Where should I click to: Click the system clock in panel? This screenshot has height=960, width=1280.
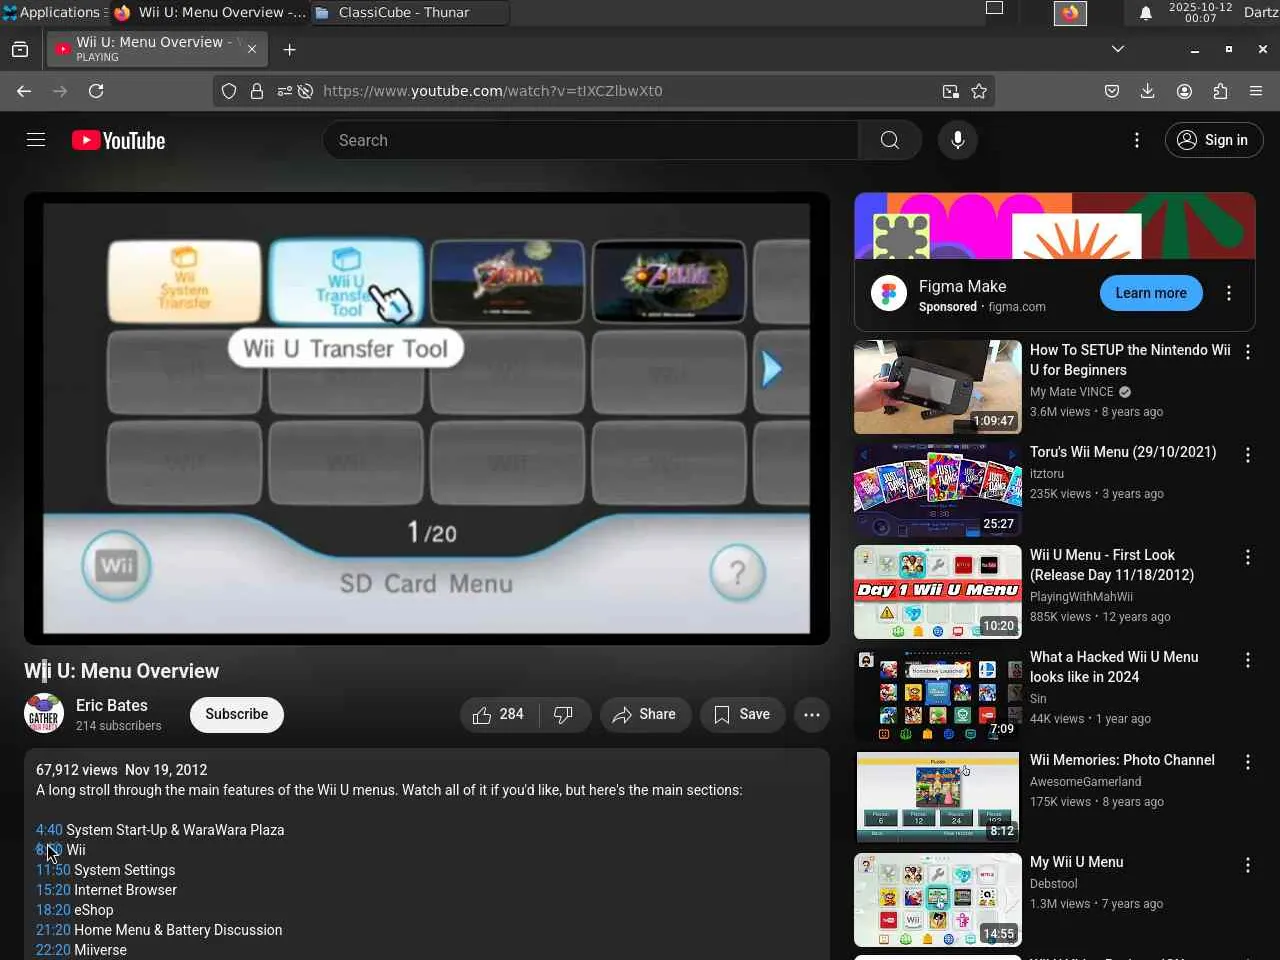click(1201, 12)
